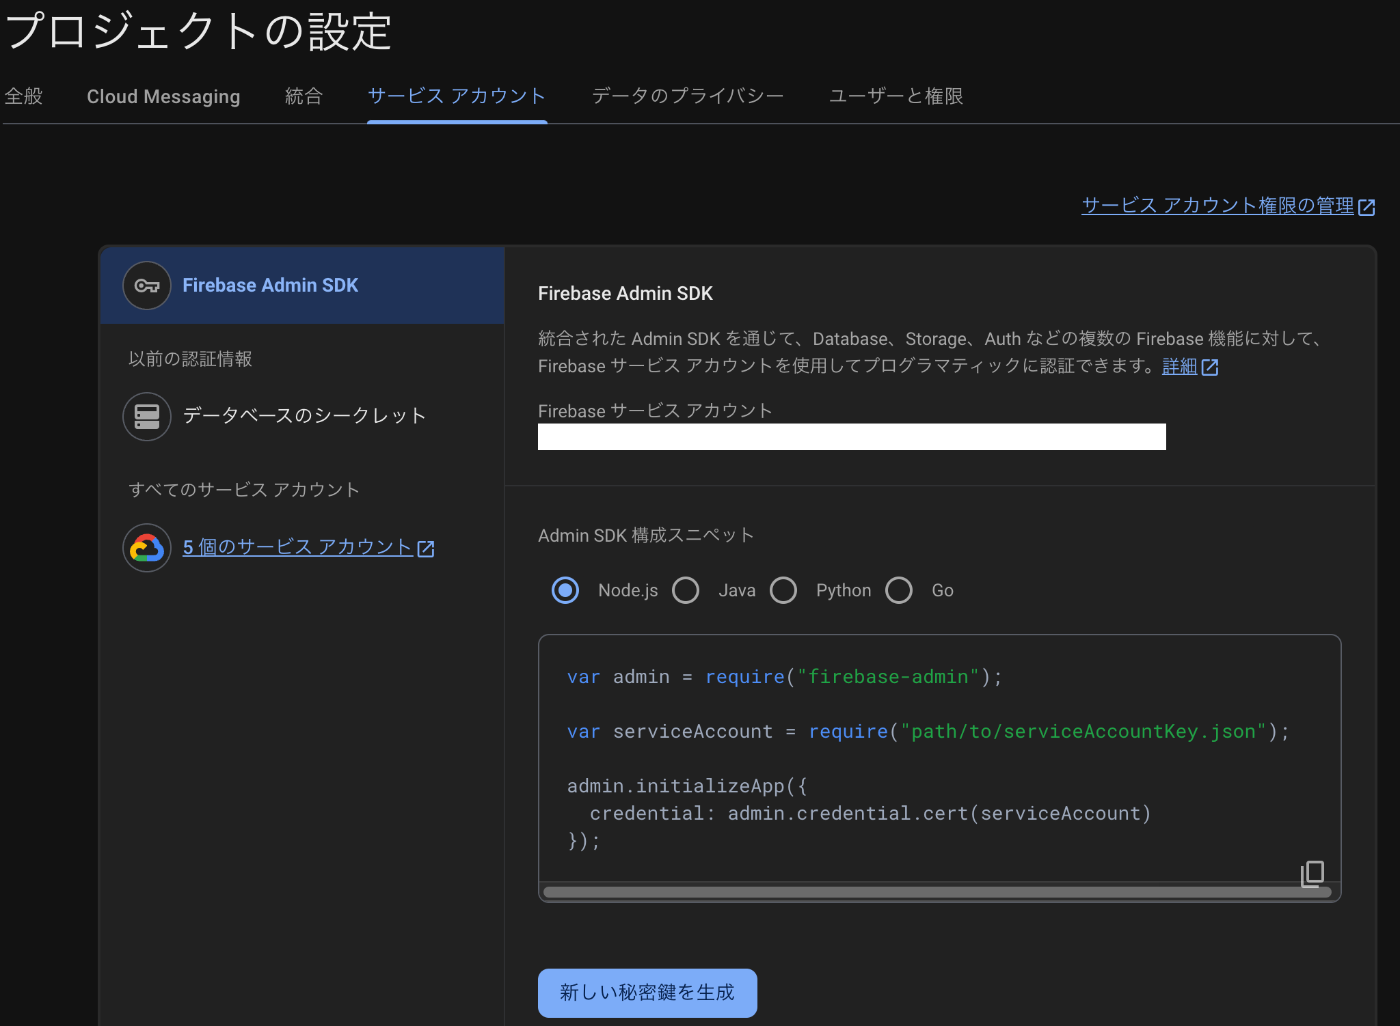
Task: Click the 以前の認証情報 section label
Action: [x=190, y=359]
